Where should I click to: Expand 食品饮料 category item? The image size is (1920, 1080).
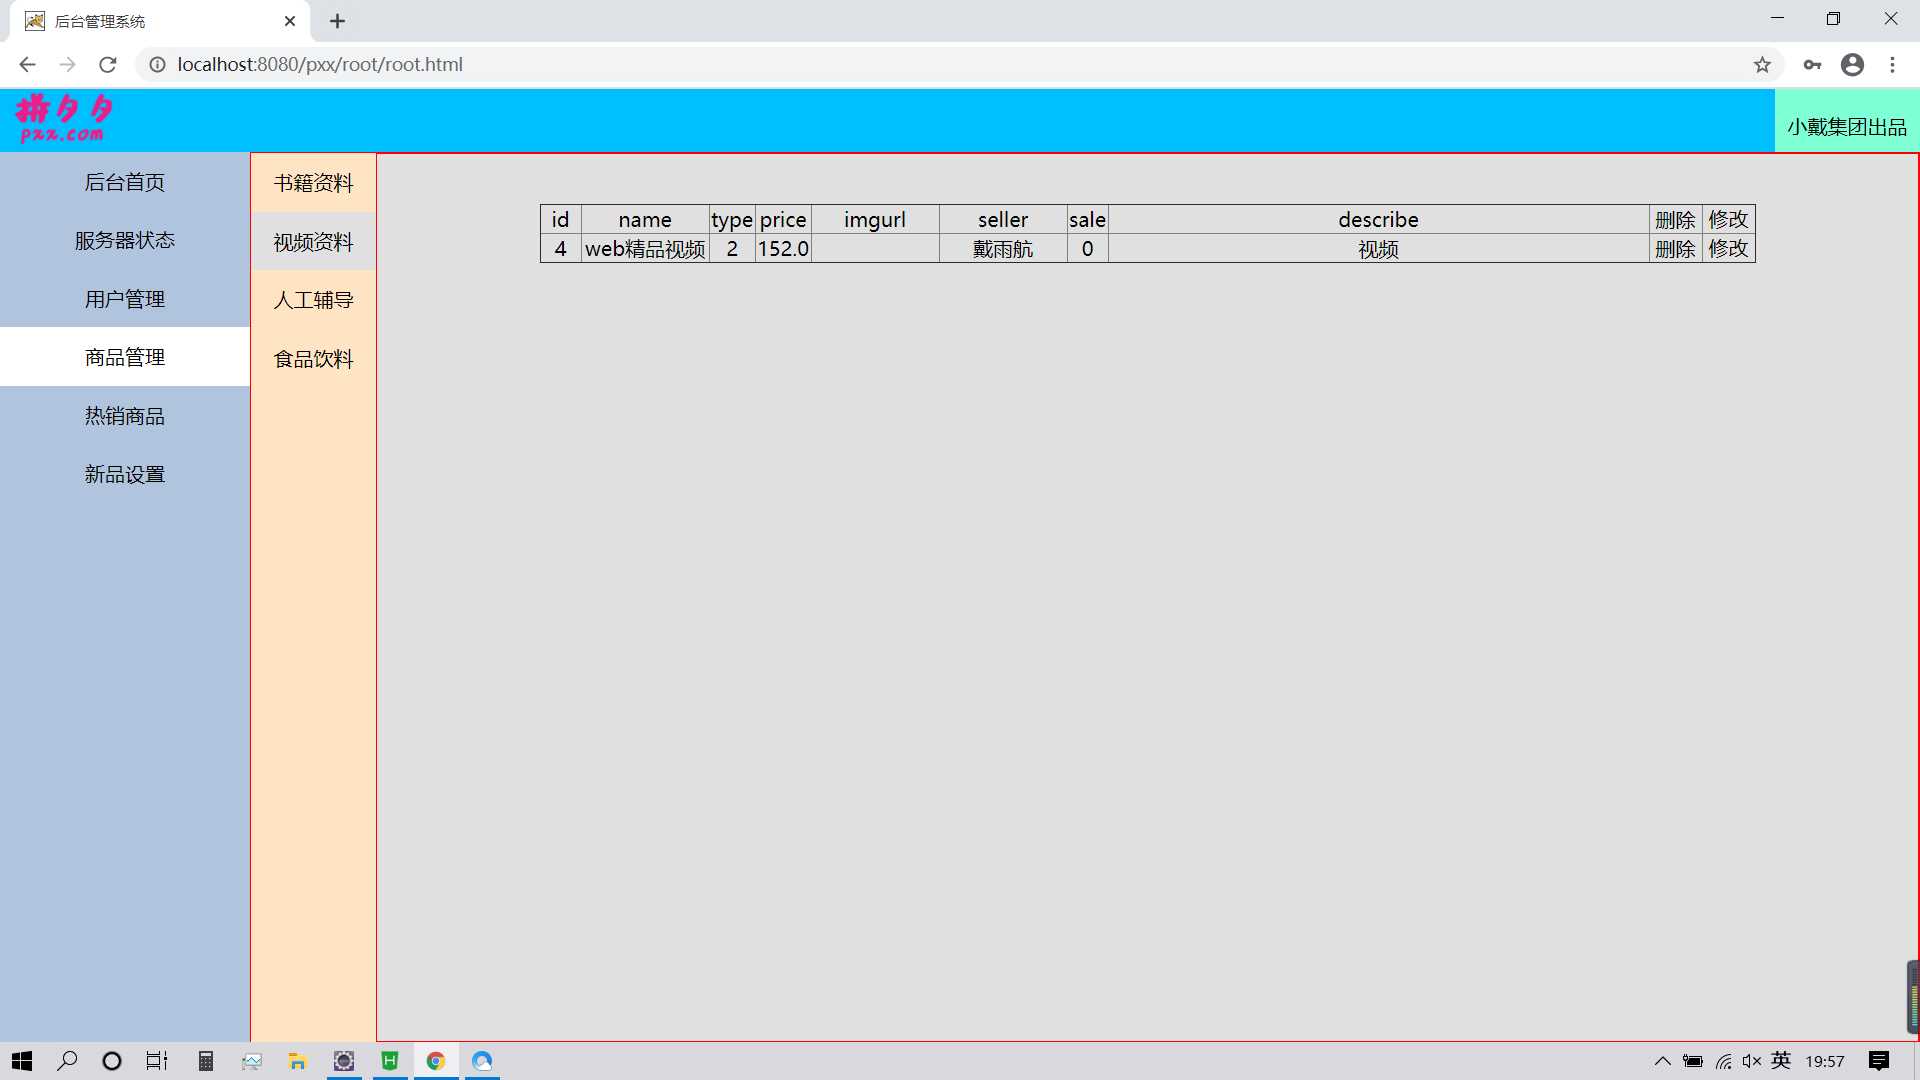point(313,357)
